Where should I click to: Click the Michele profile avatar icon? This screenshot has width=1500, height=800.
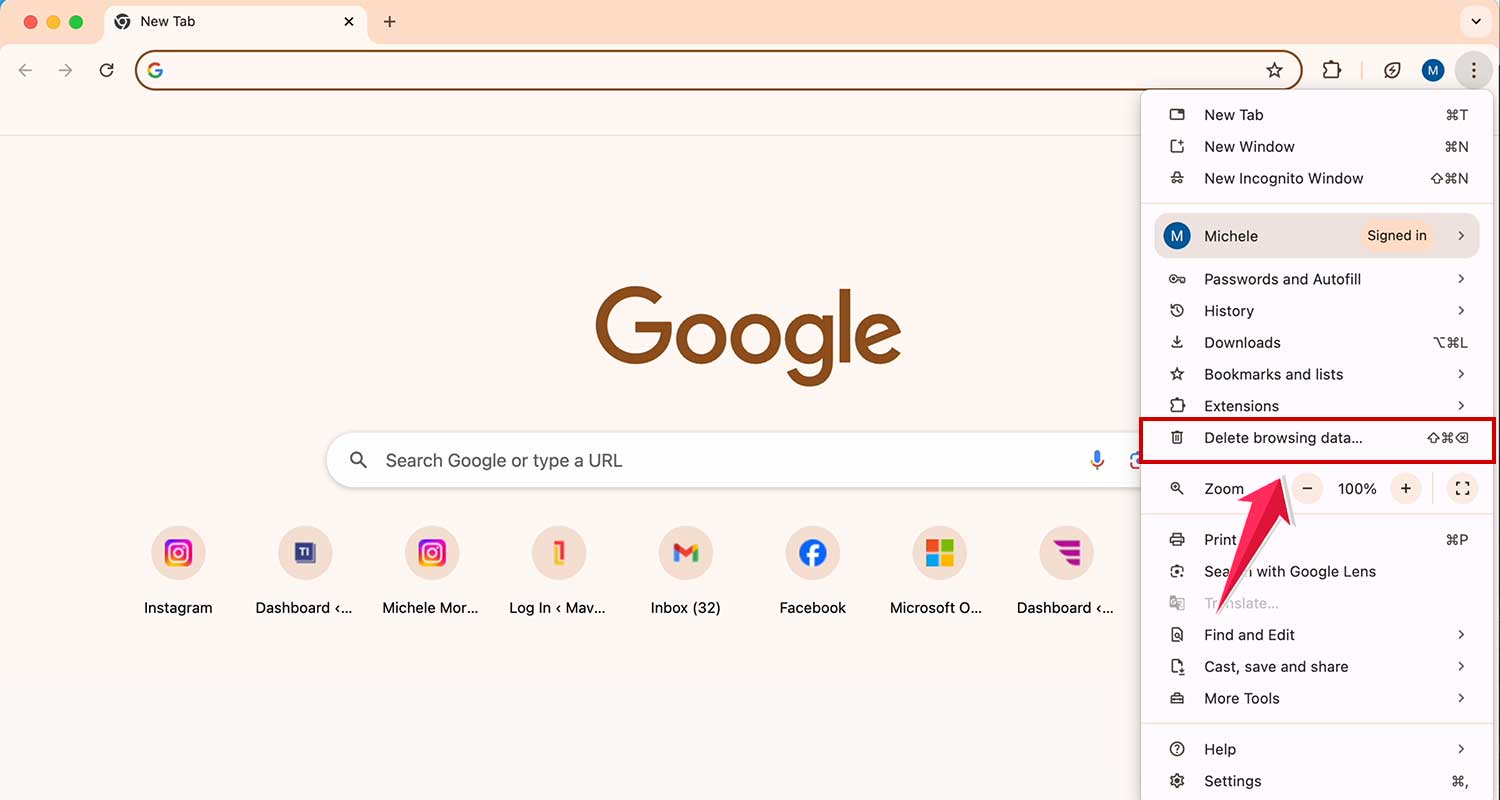point(1433,70)
